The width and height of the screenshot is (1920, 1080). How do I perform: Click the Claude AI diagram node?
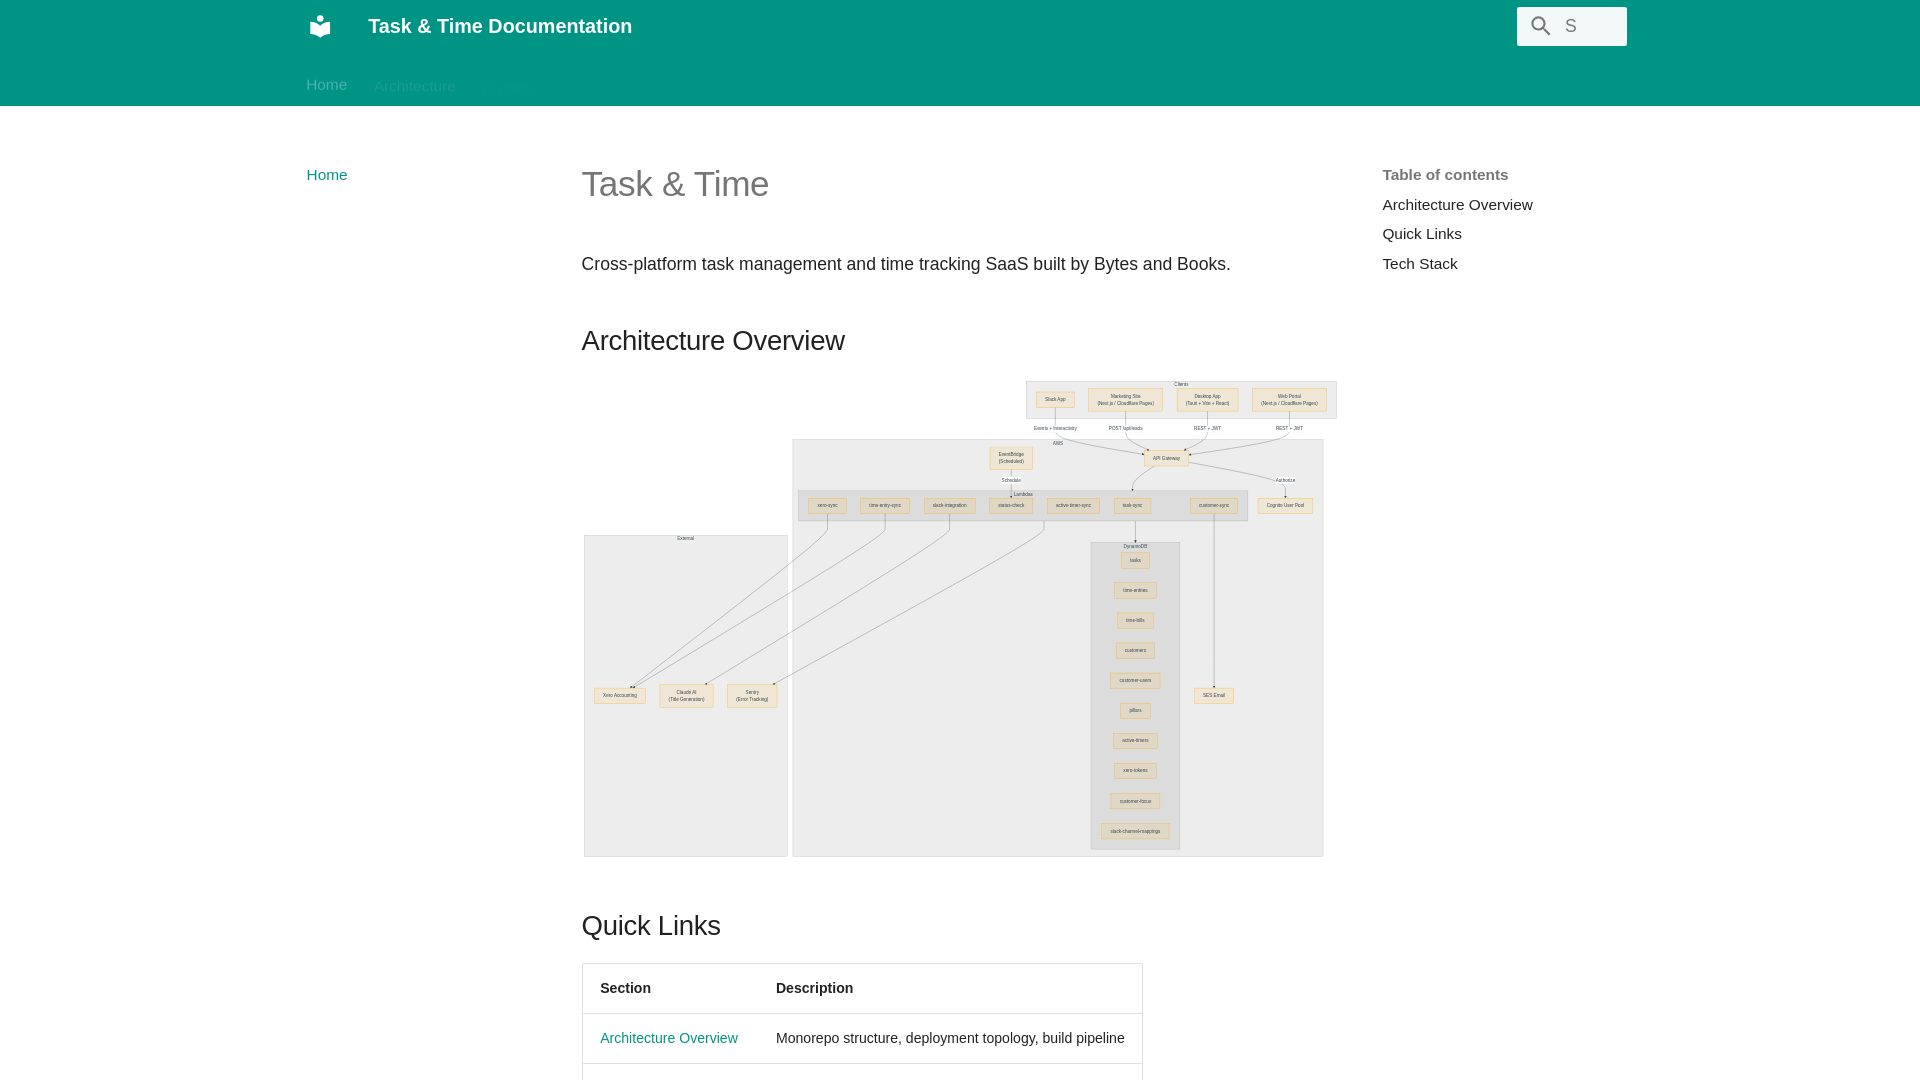[686, 696]
